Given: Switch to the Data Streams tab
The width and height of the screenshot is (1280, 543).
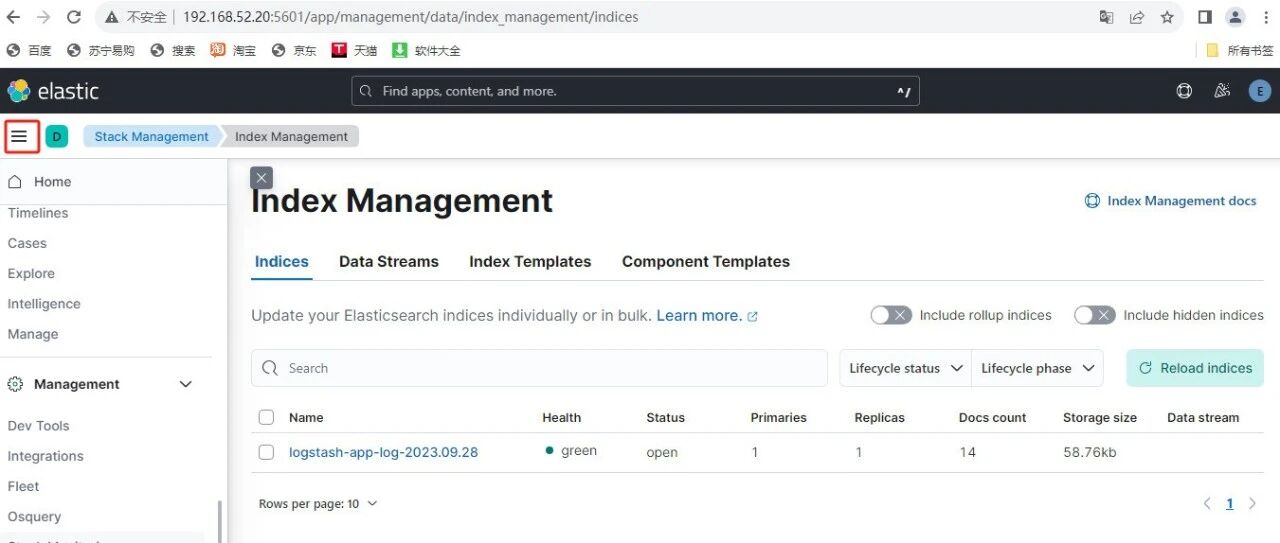Looking at the screenshot, I should point(389,261).
